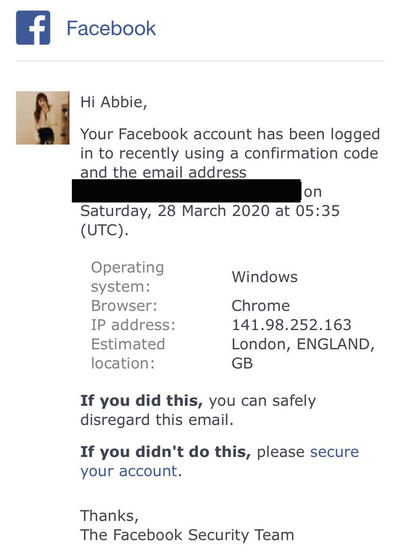The image size is (400, 558).
Task: Click the Facebook logo icon
Action: (33, 28)
